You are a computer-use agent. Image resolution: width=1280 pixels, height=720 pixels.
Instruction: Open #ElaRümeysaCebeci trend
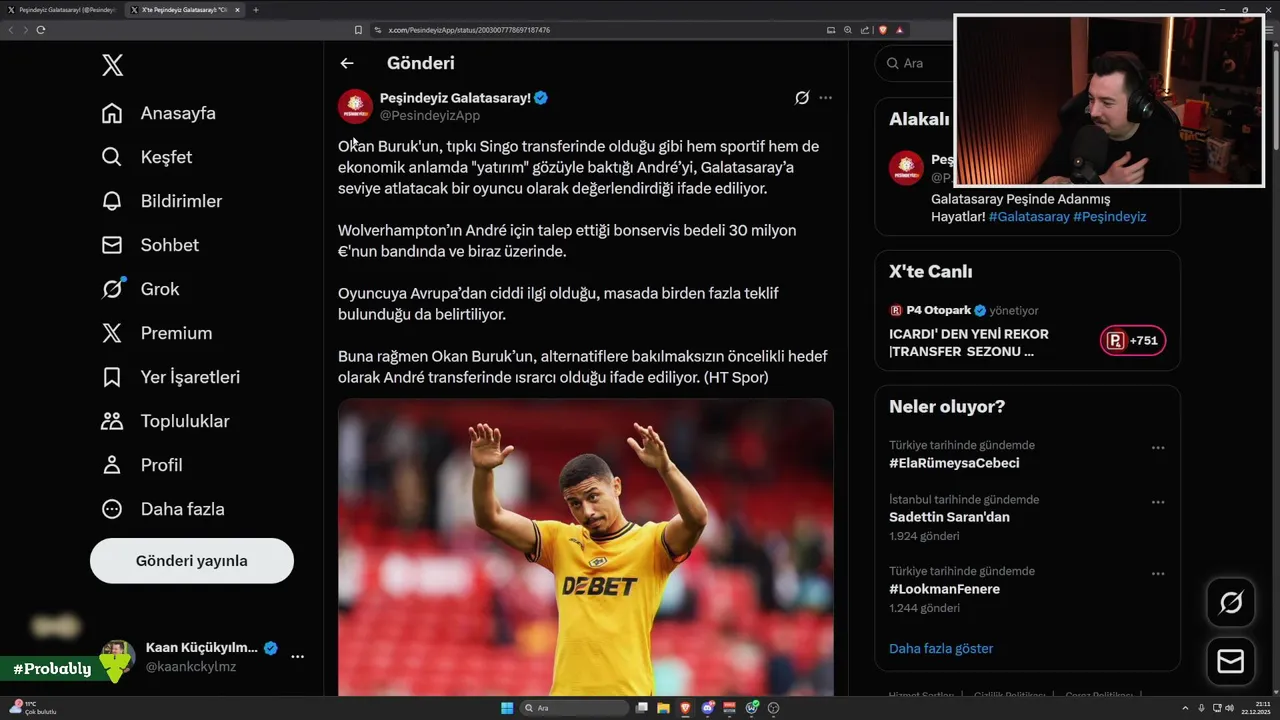pos(954,463)
